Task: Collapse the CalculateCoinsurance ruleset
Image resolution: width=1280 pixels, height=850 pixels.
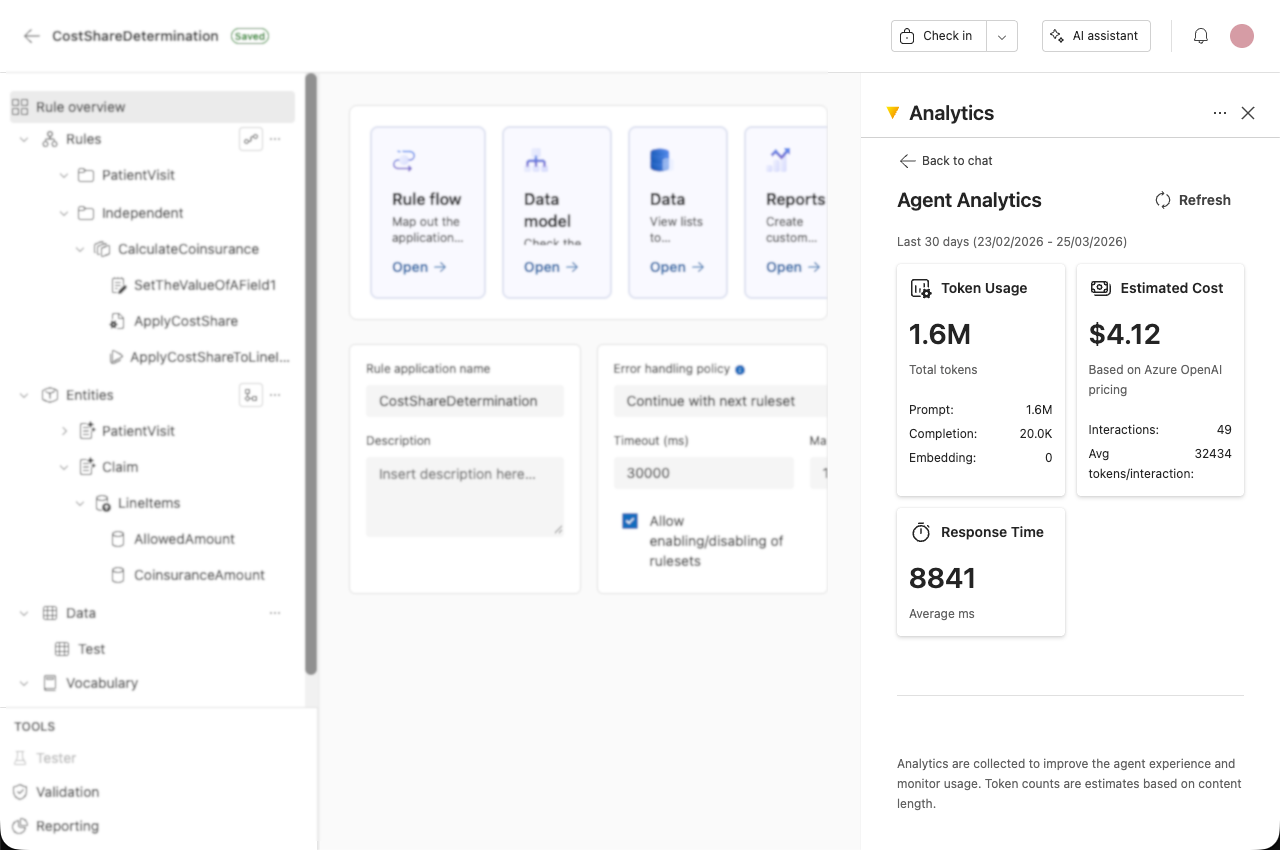Action: [79, 249]
